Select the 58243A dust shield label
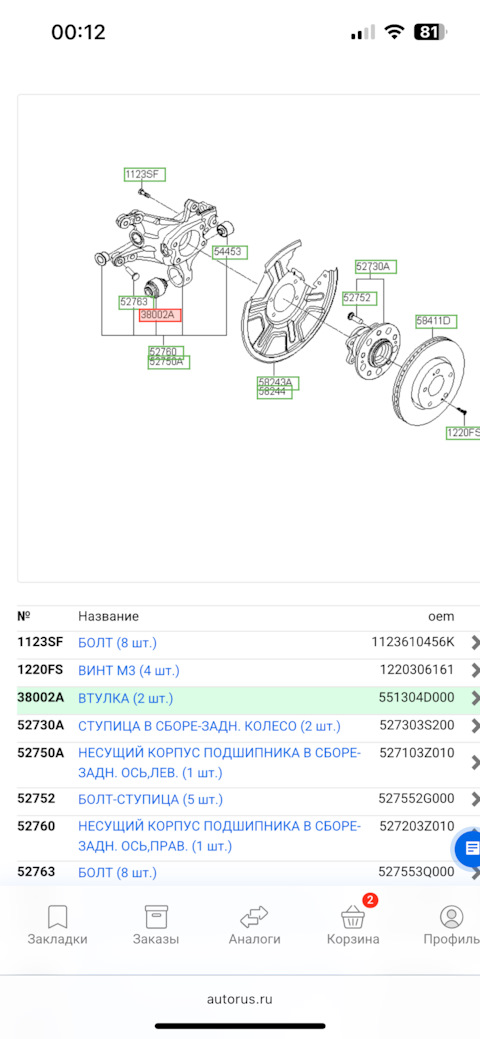Viewport: 480px width, 1039px height. [x=278, y=383]
